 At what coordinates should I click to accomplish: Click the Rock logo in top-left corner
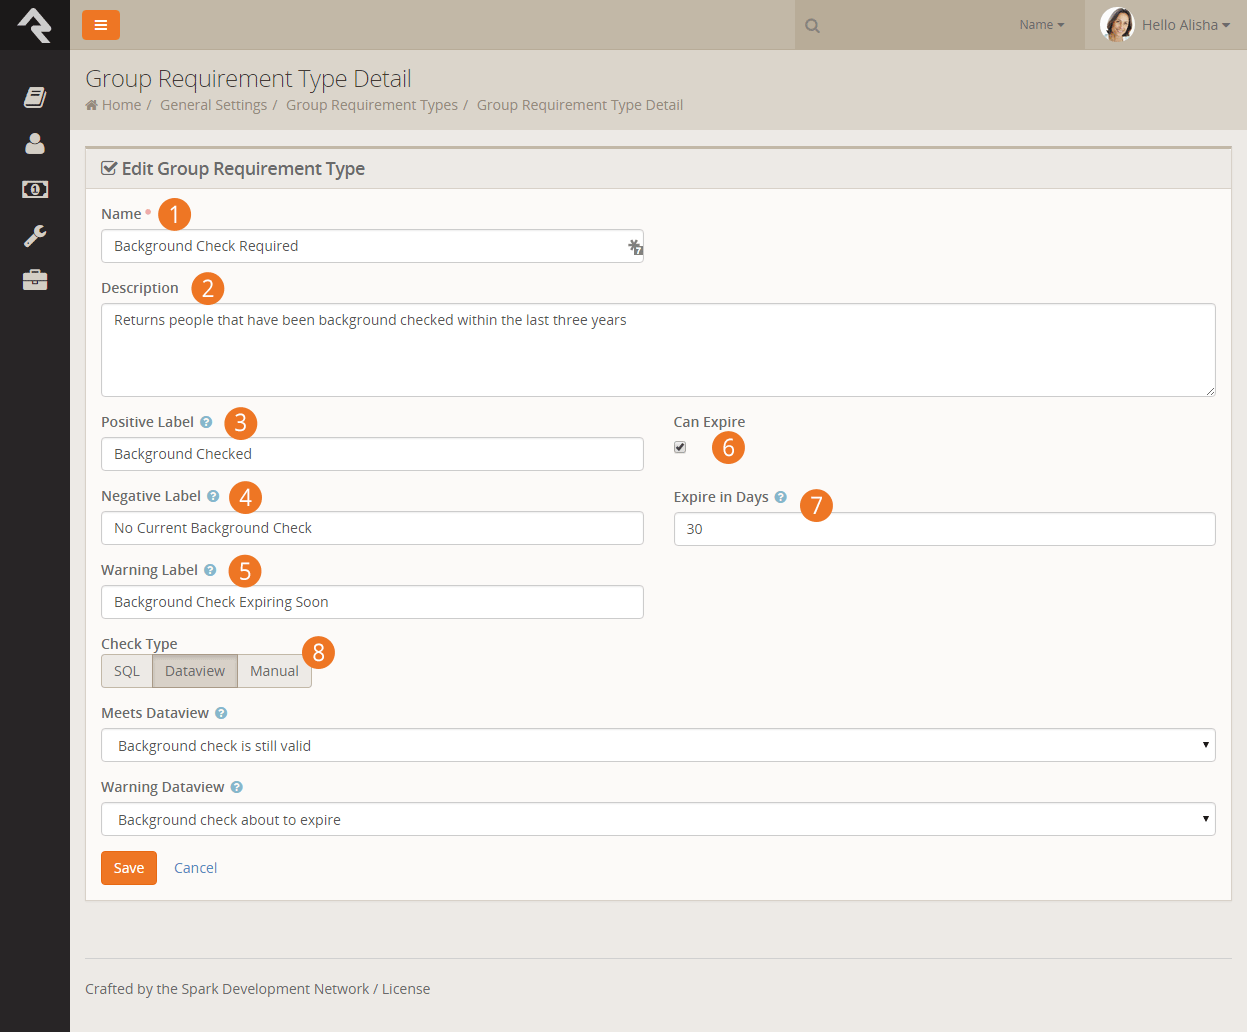click(34, 25)
